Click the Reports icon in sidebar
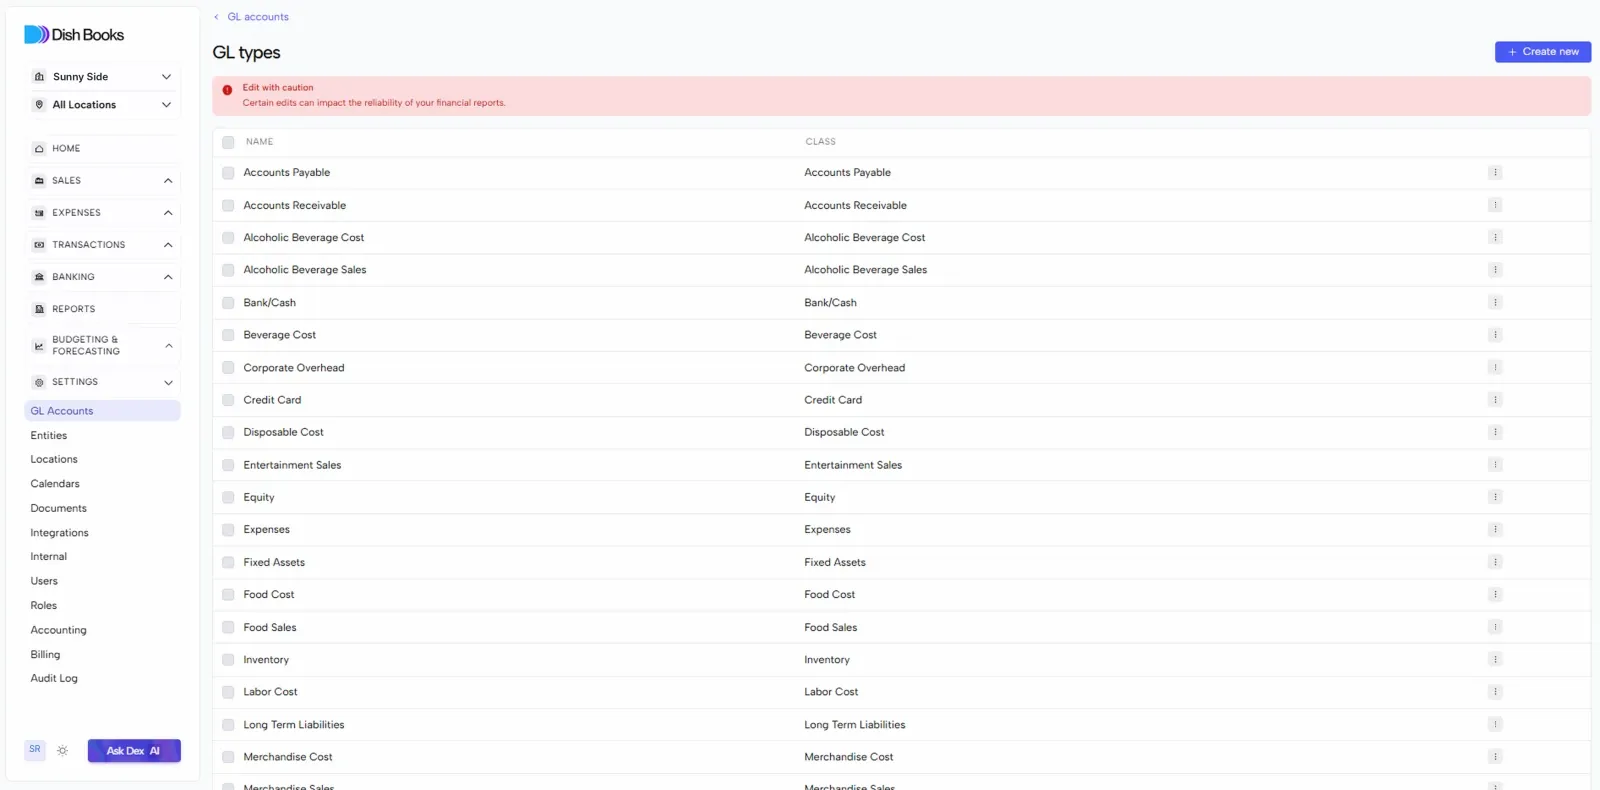Image resolution: width=1600 pixels, height=790 pixels. coord(39,309)
